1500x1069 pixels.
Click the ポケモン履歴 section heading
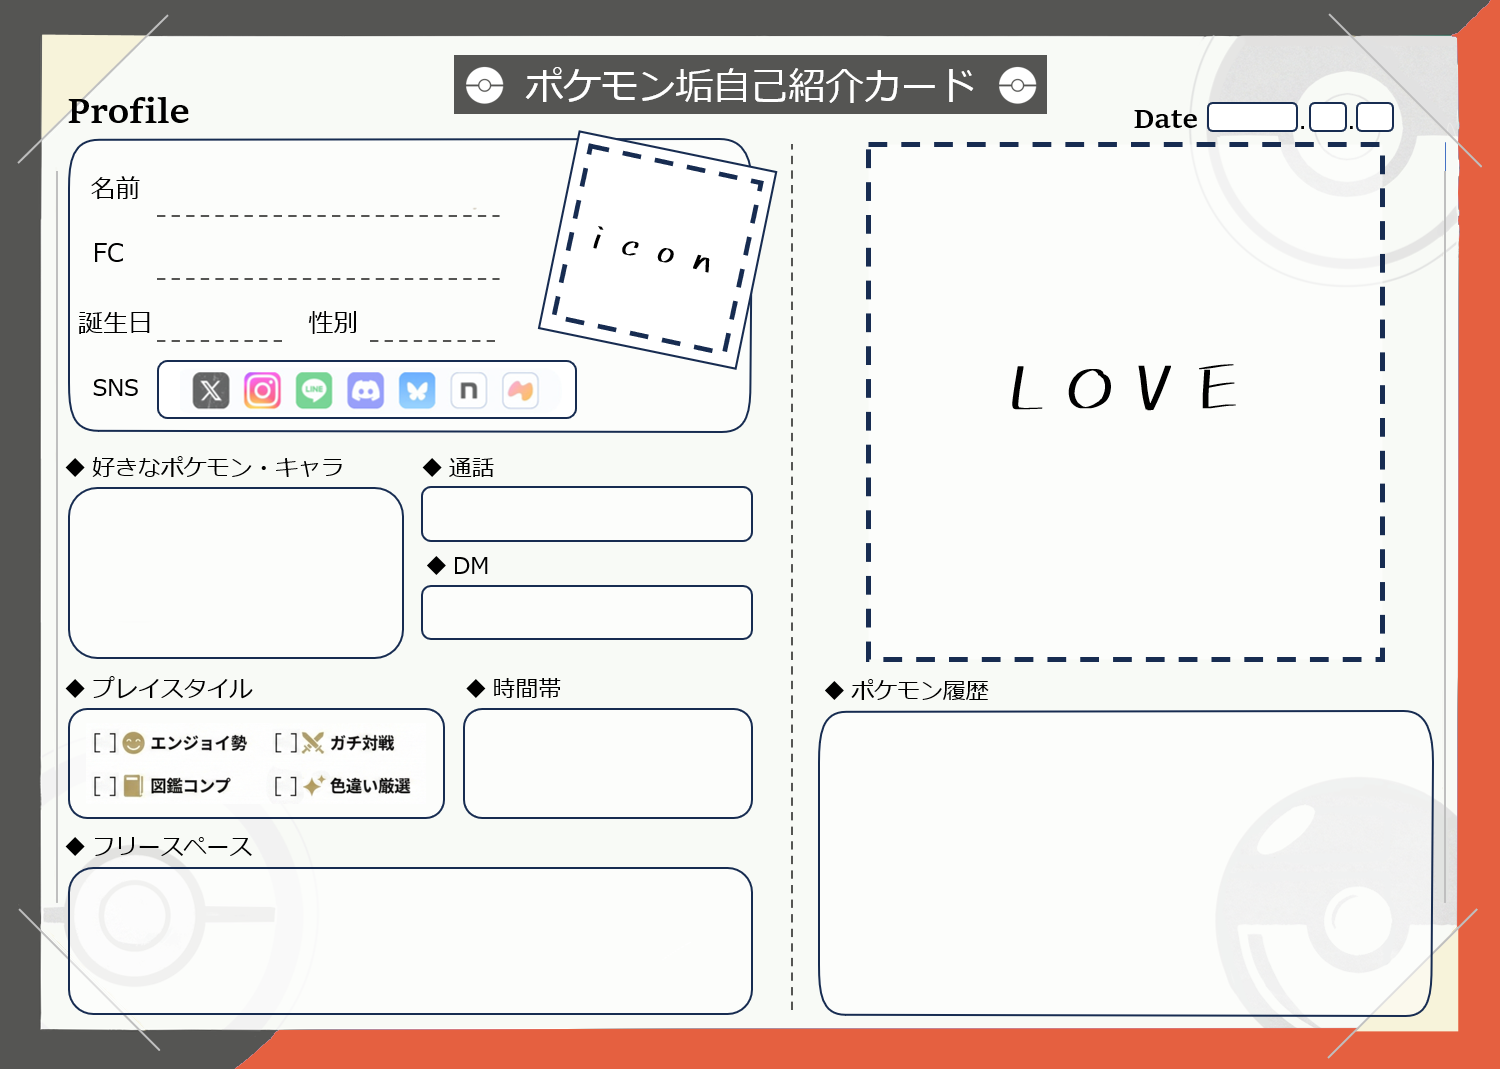908,690
